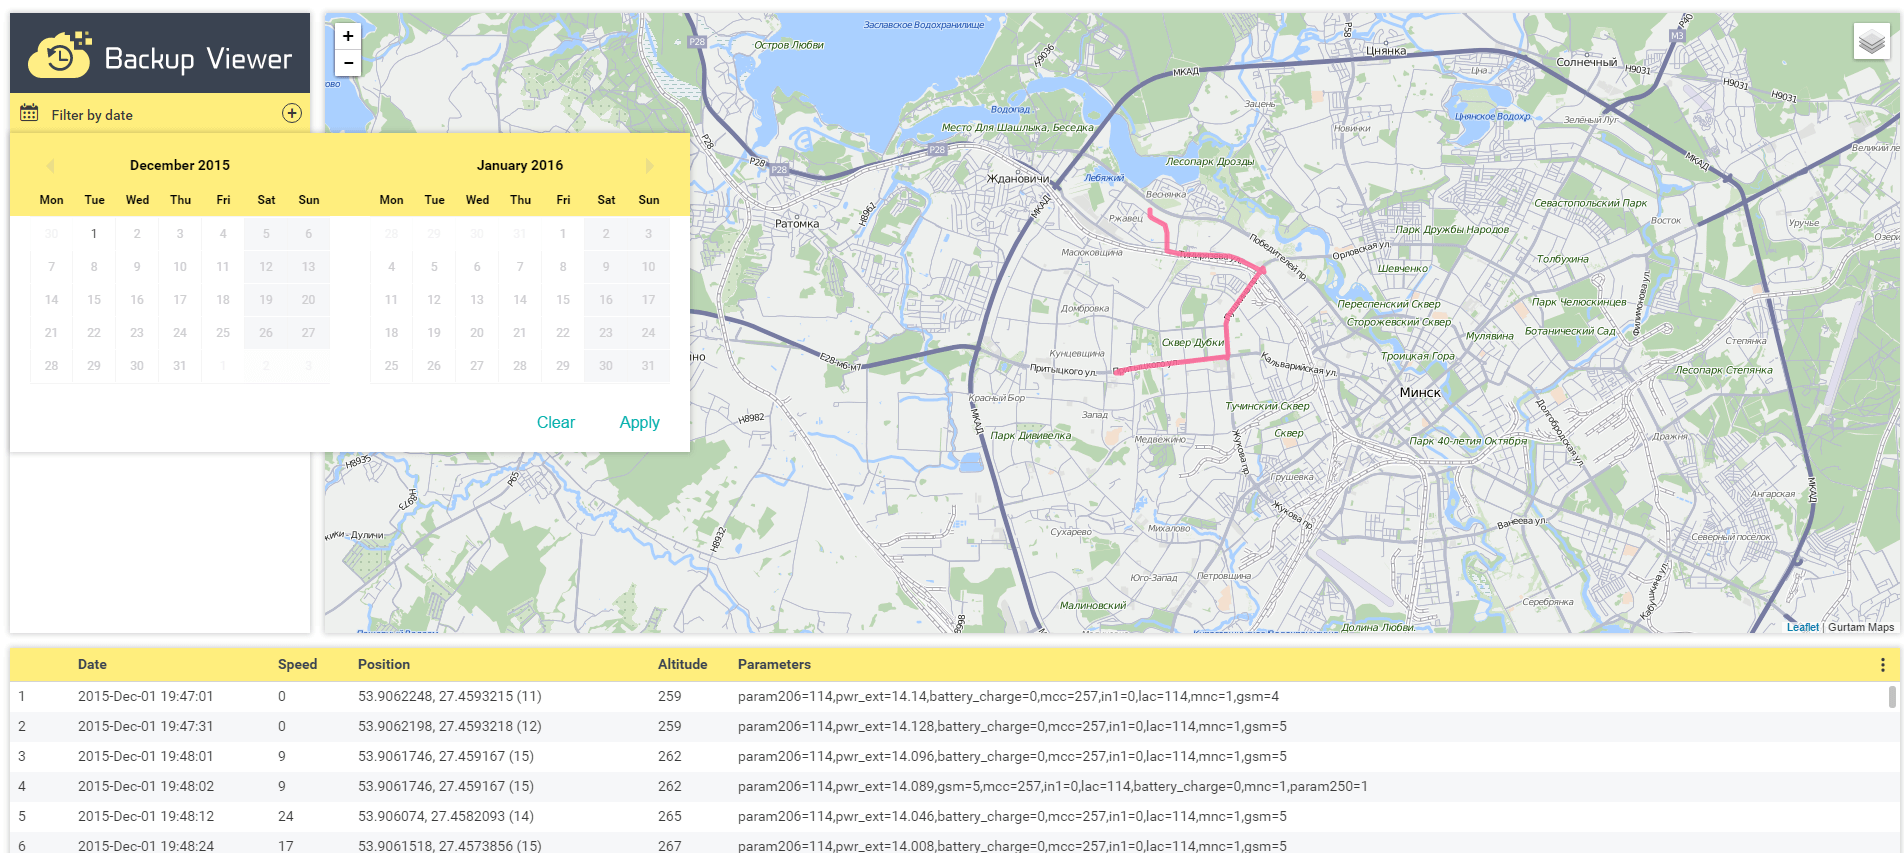Go to the next month in calendar
1904x853 pixels.
point(649,166)
